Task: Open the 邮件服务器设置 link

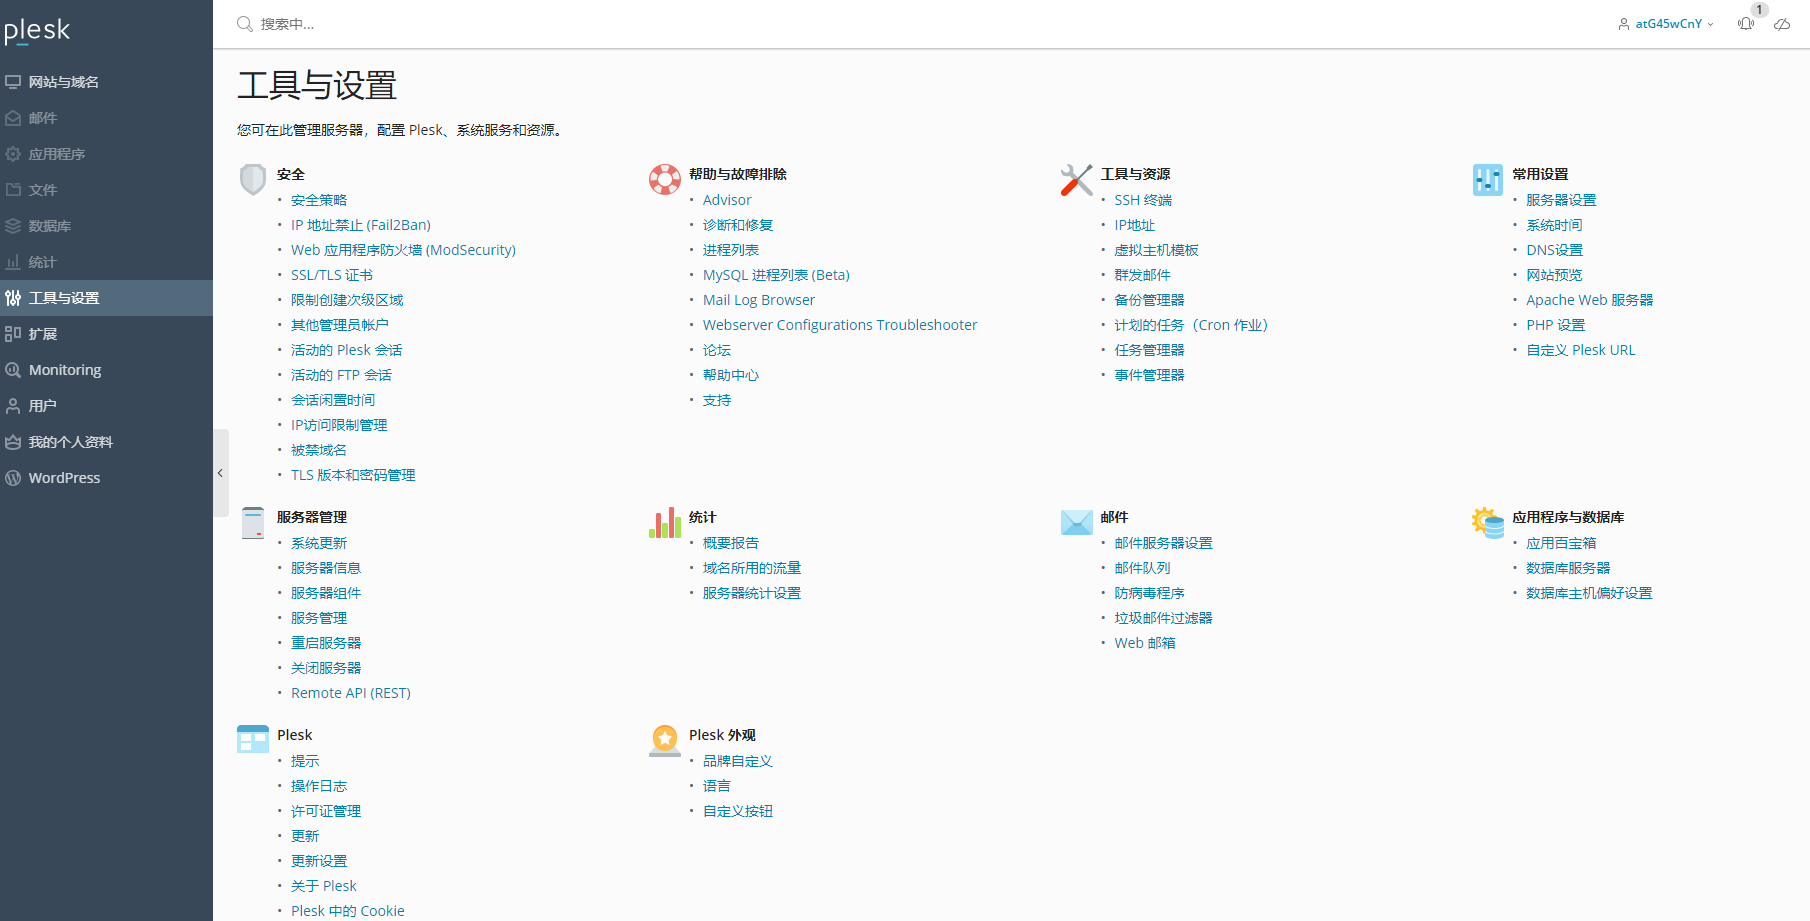Action: (x=1164, y=543)
